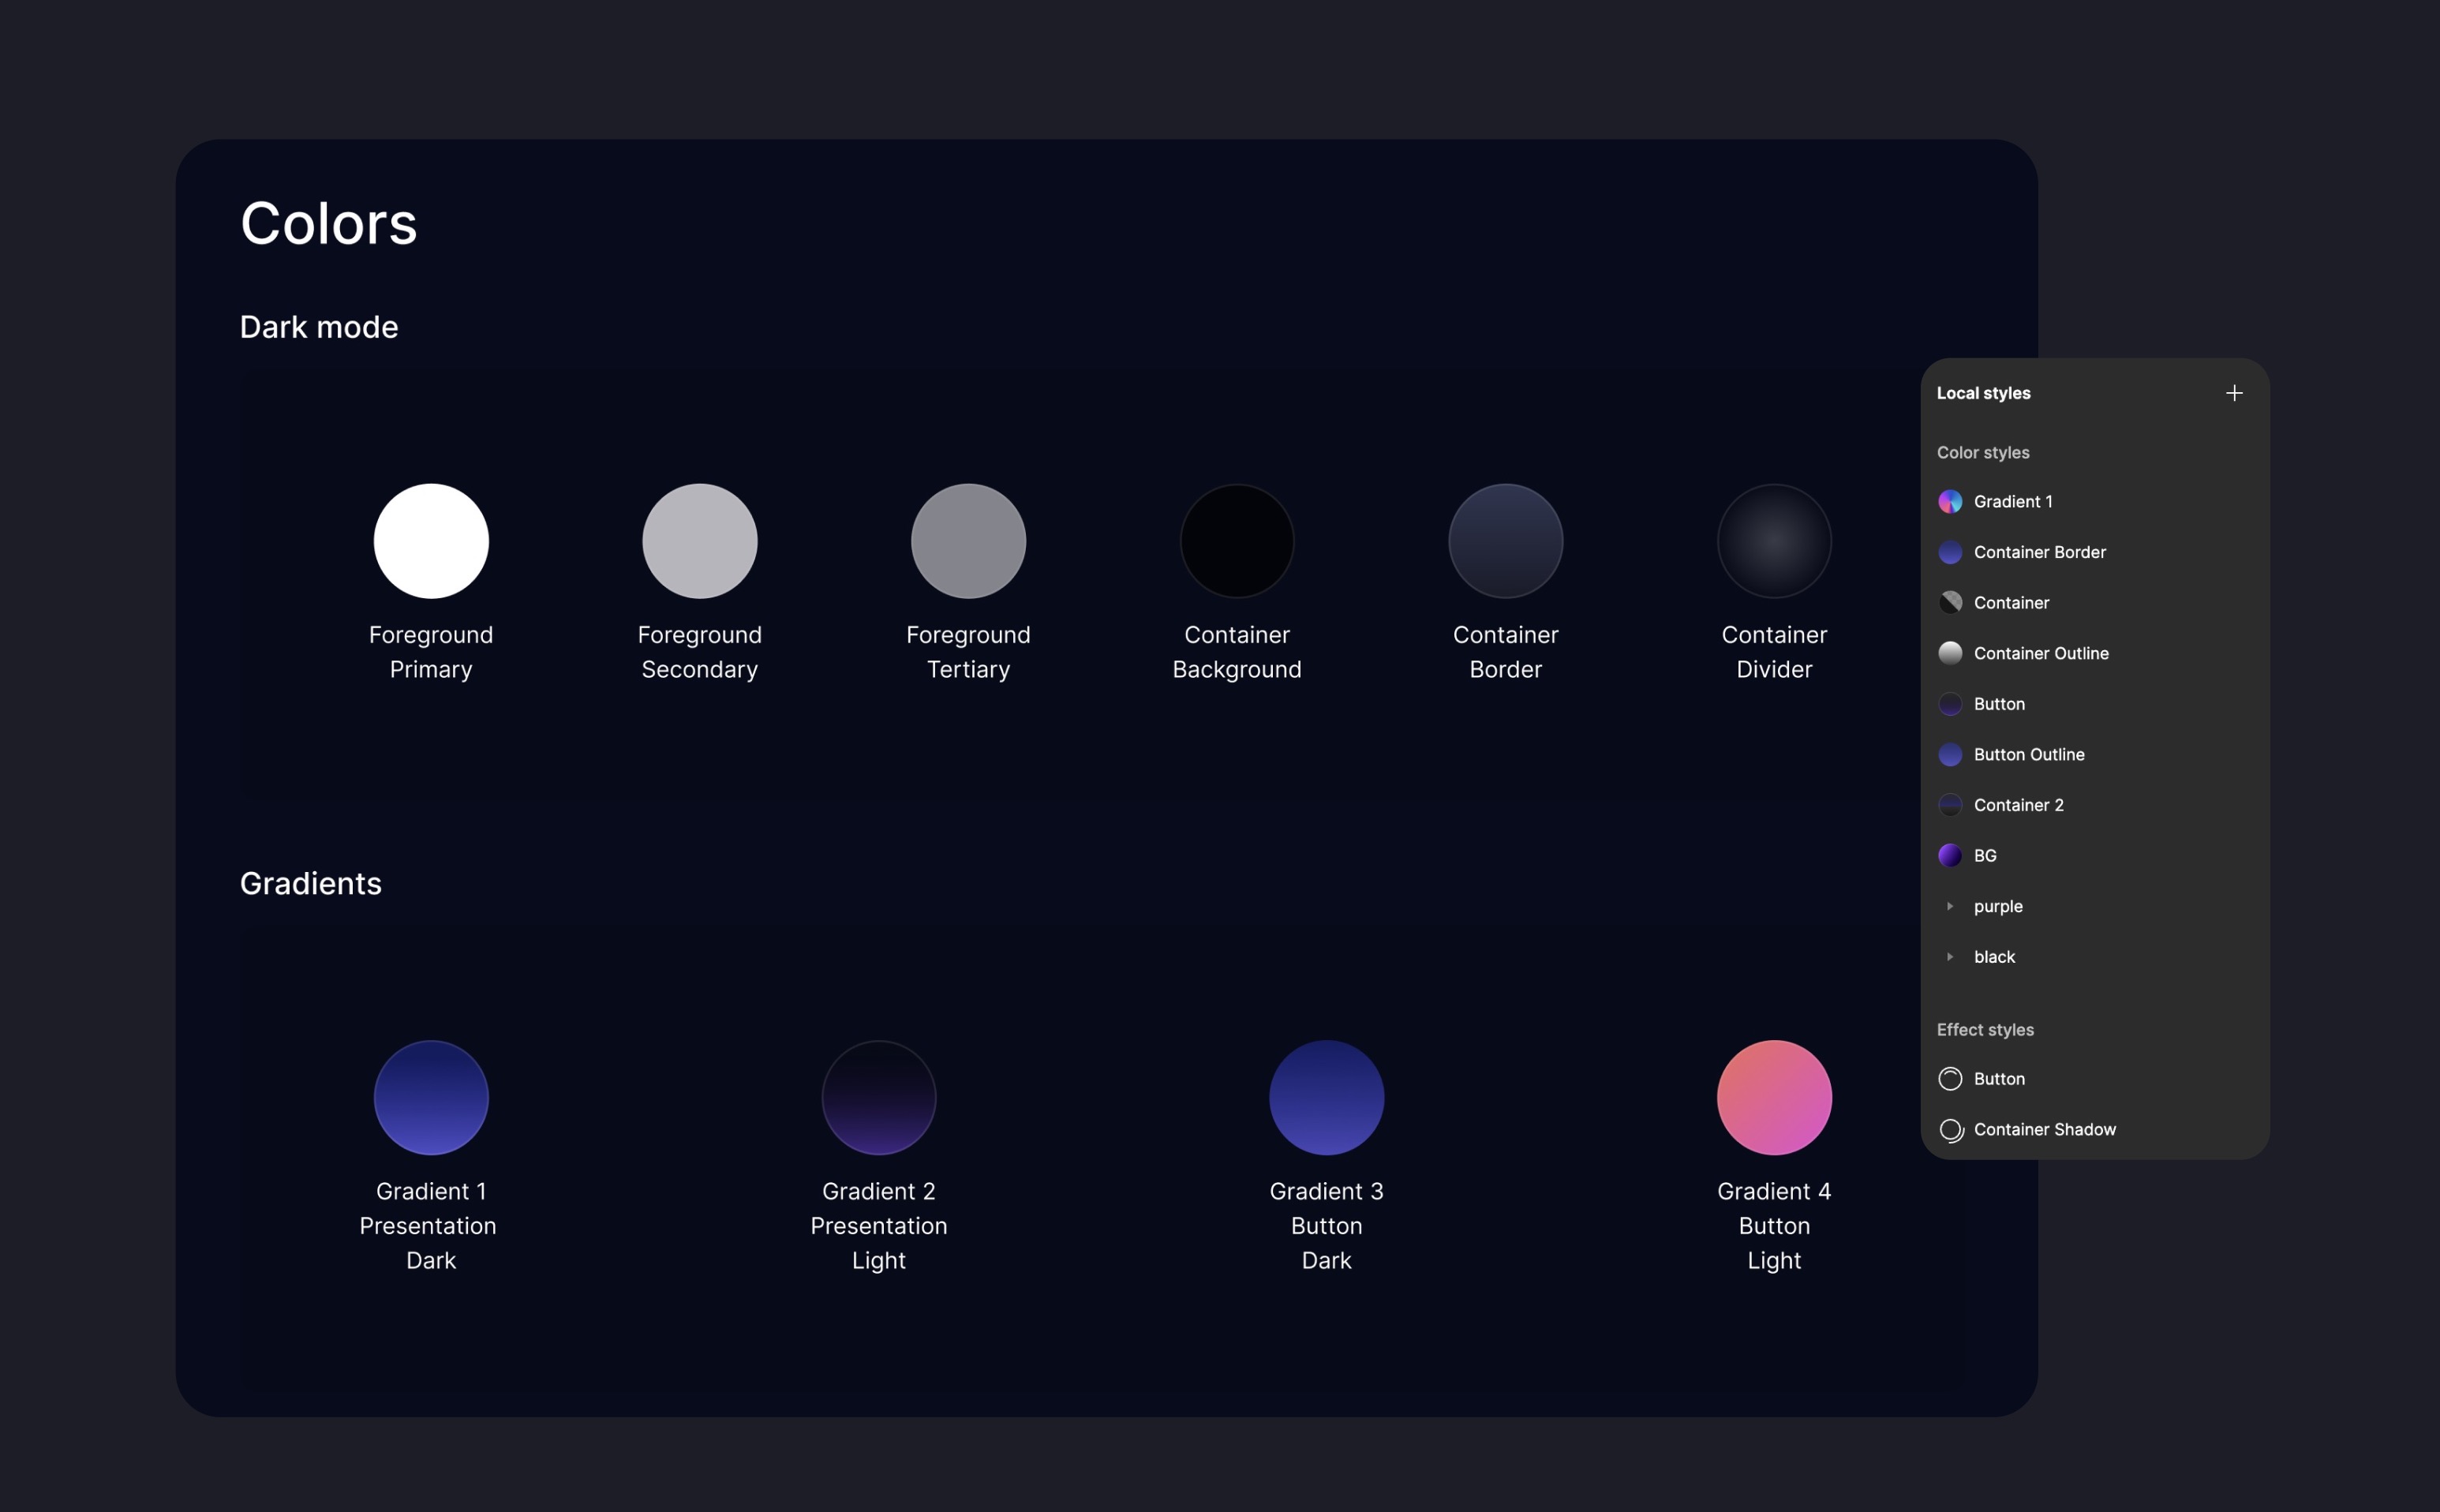The height and width of the screenshot is (1512, 2440).
Task: Click the BG style purple icon
Action: [1949, 856]
